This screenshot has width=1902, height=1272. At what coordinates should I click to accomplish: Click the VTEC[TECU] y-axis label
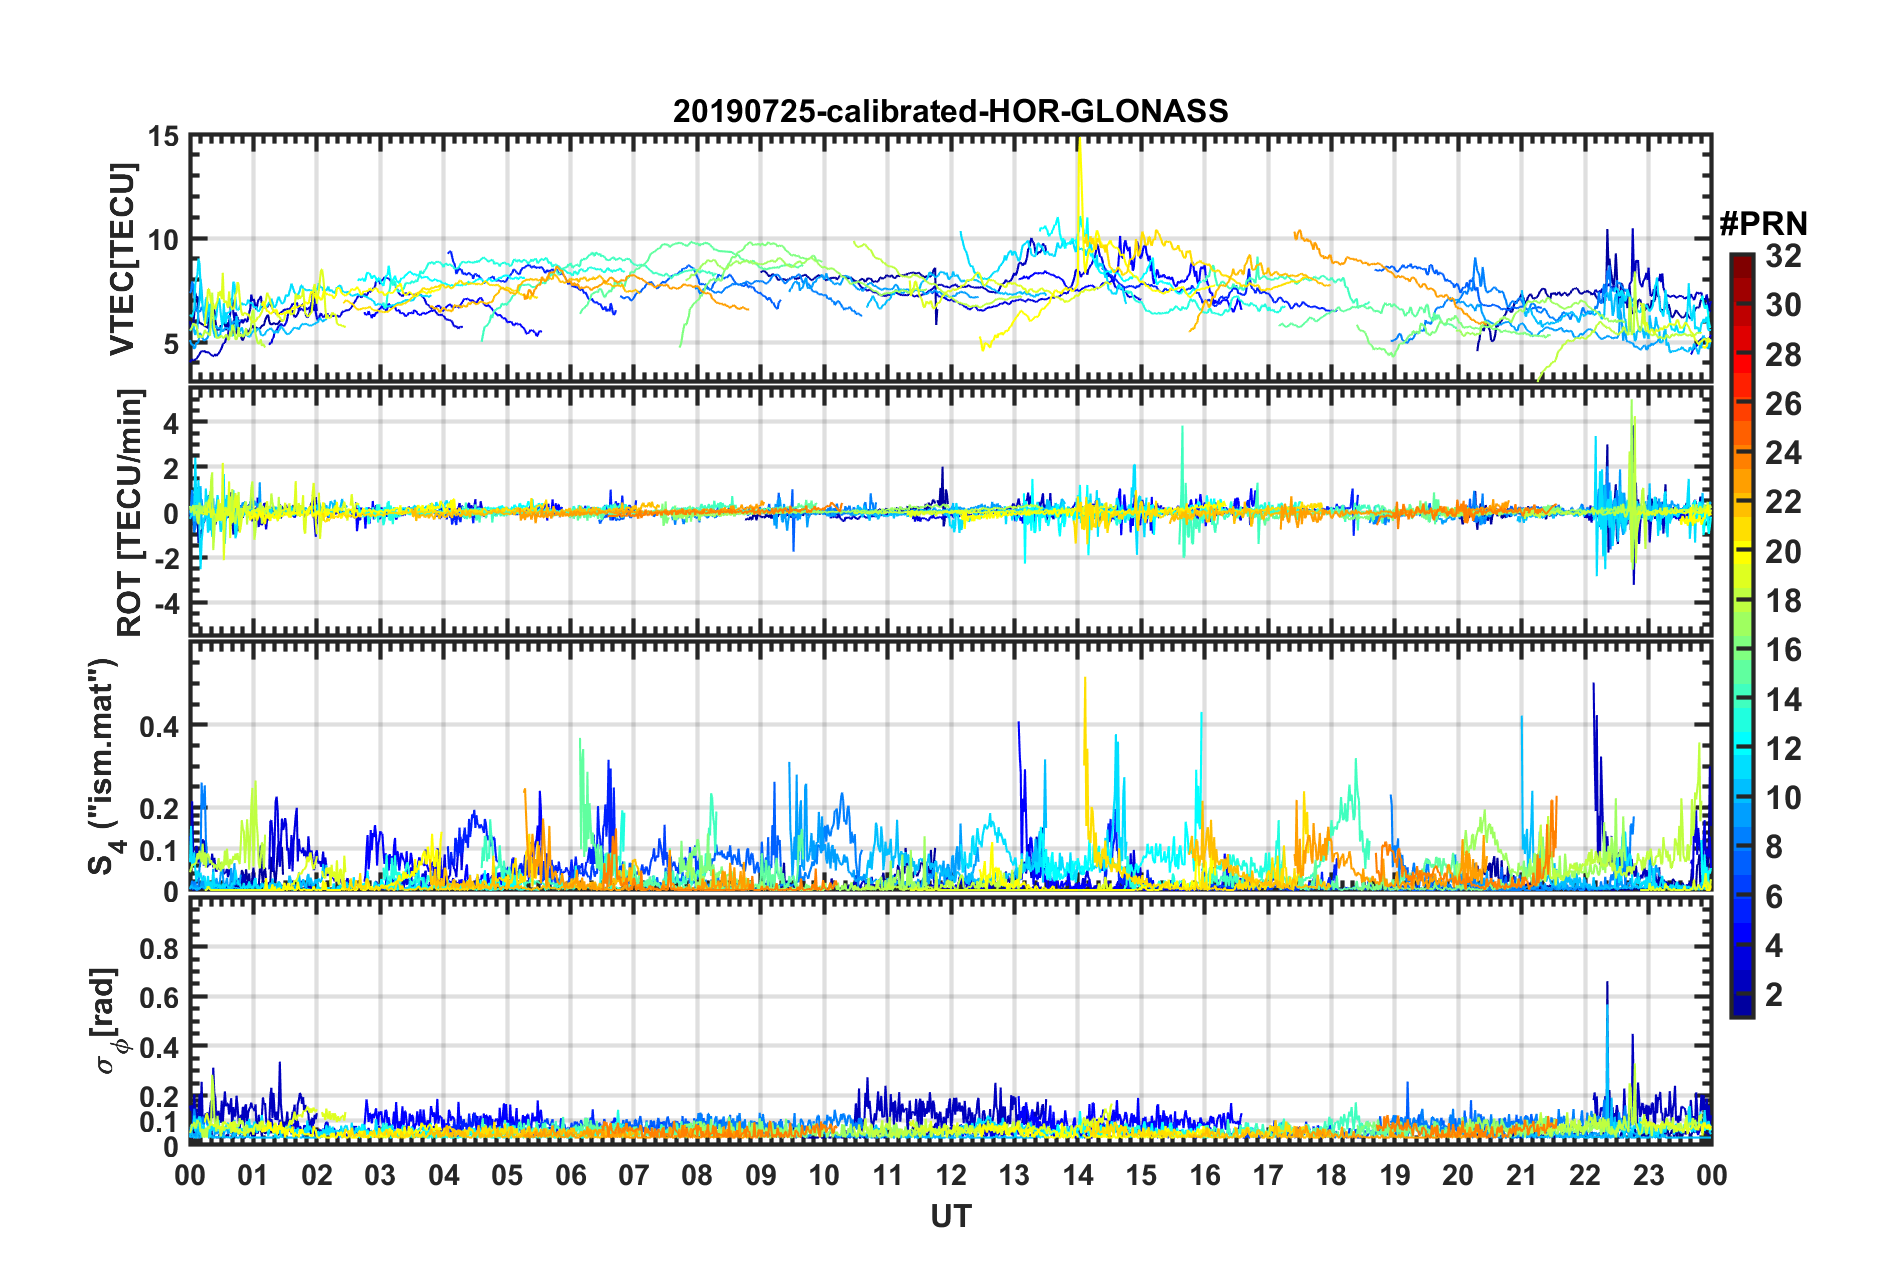click(x=123, y=258)
